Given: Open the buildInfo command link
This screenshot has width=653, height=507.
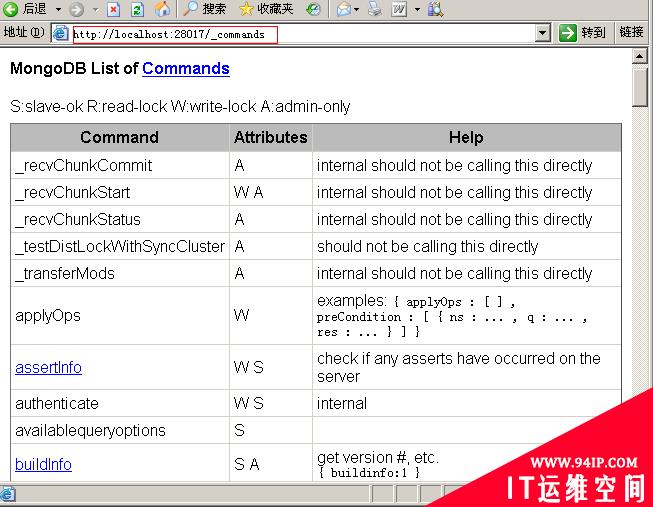Looking at the screenshot, I should click(43, 464).
